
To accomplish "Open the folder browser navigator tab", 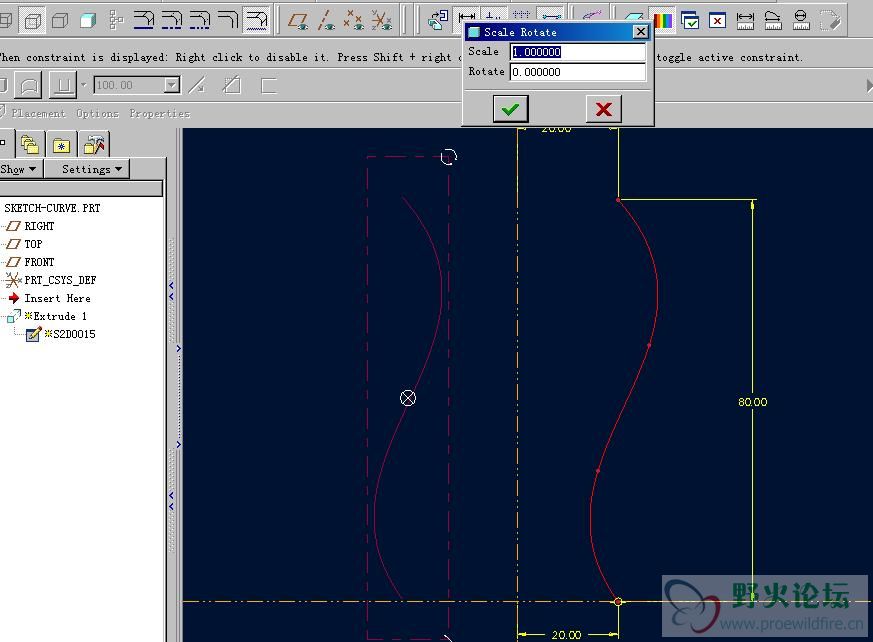I will tap(30, 145).
